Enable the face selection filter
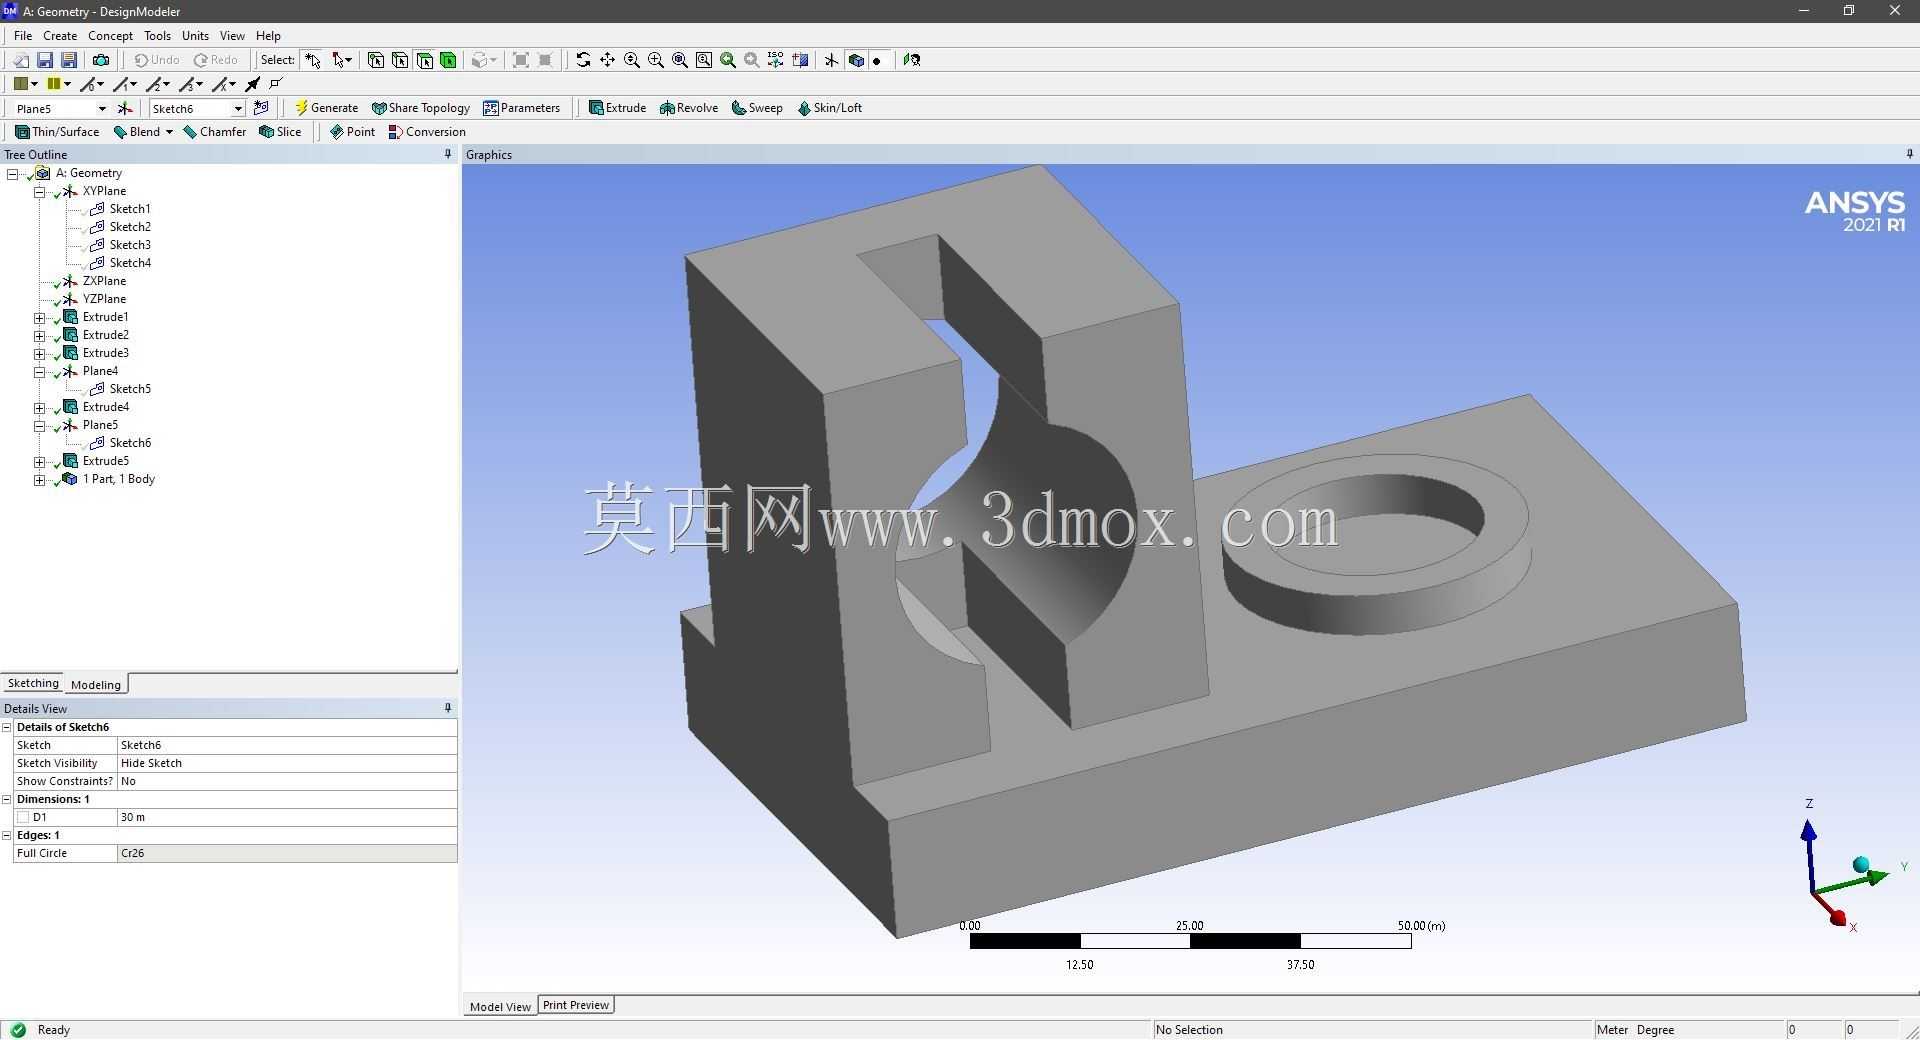This screenshot has height=1040, width=1920. pyautogui.click(x=424, y=60)
